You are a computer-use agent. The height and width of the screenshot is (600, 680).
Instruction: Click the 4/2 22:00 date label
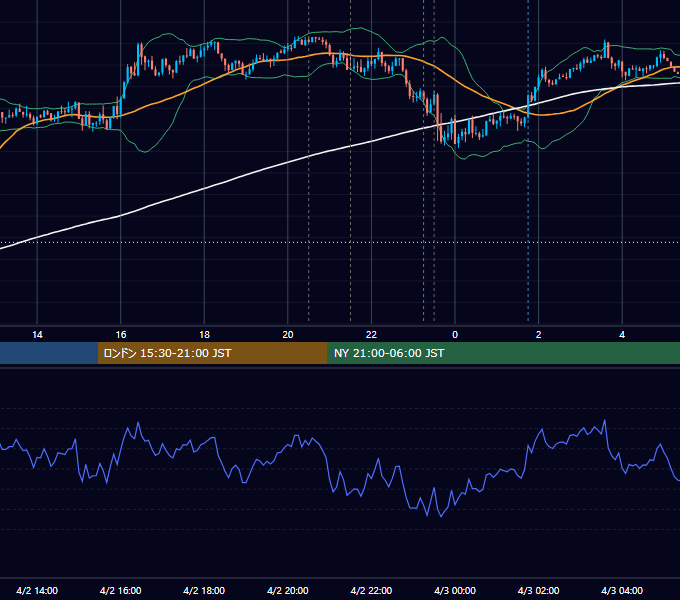pyautogui.click(x=371, y=590)
